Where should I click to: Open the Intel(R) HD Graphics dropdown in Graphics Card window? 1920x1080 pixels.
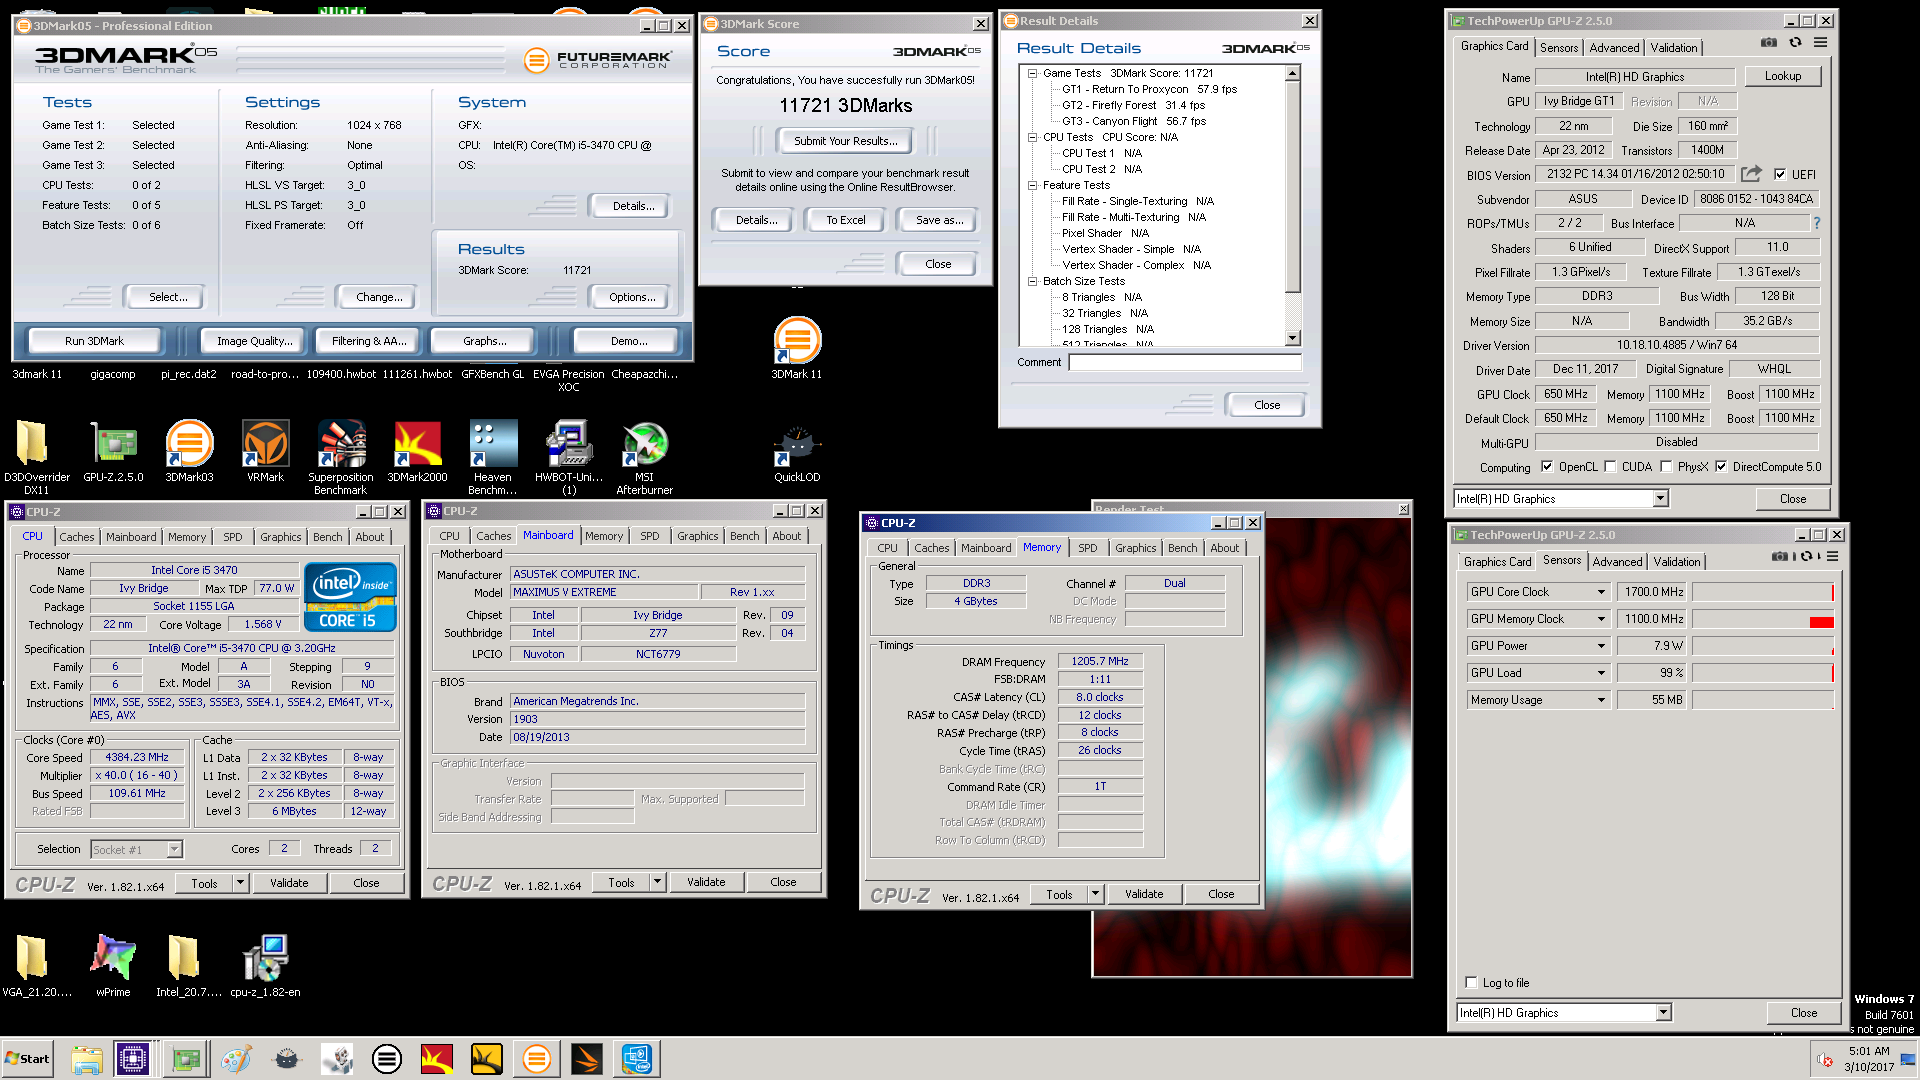click(x=1660, y=499)
